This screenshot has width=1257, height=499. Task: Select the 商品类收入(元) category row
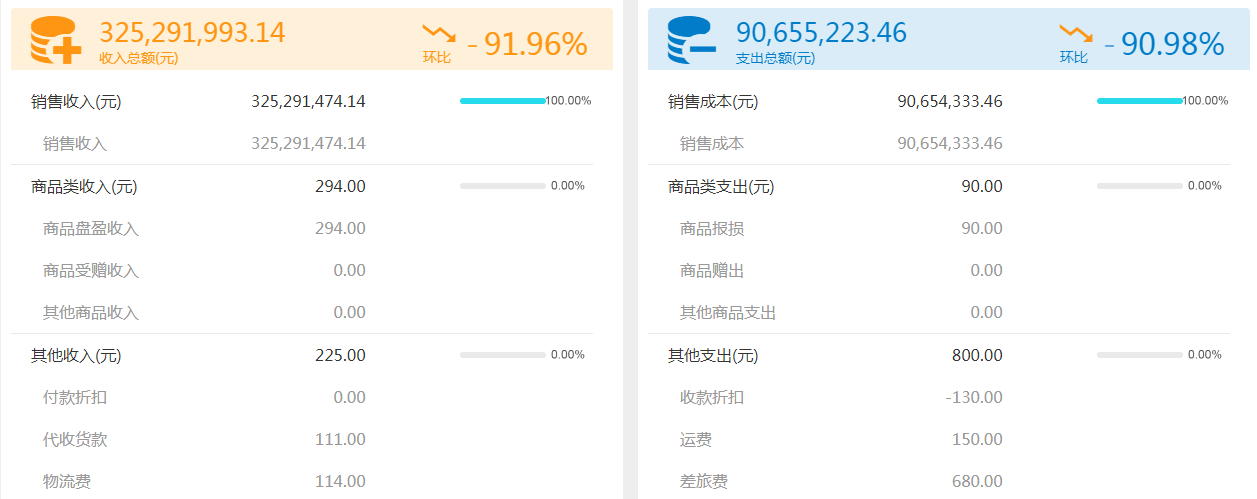click(302, 186)
